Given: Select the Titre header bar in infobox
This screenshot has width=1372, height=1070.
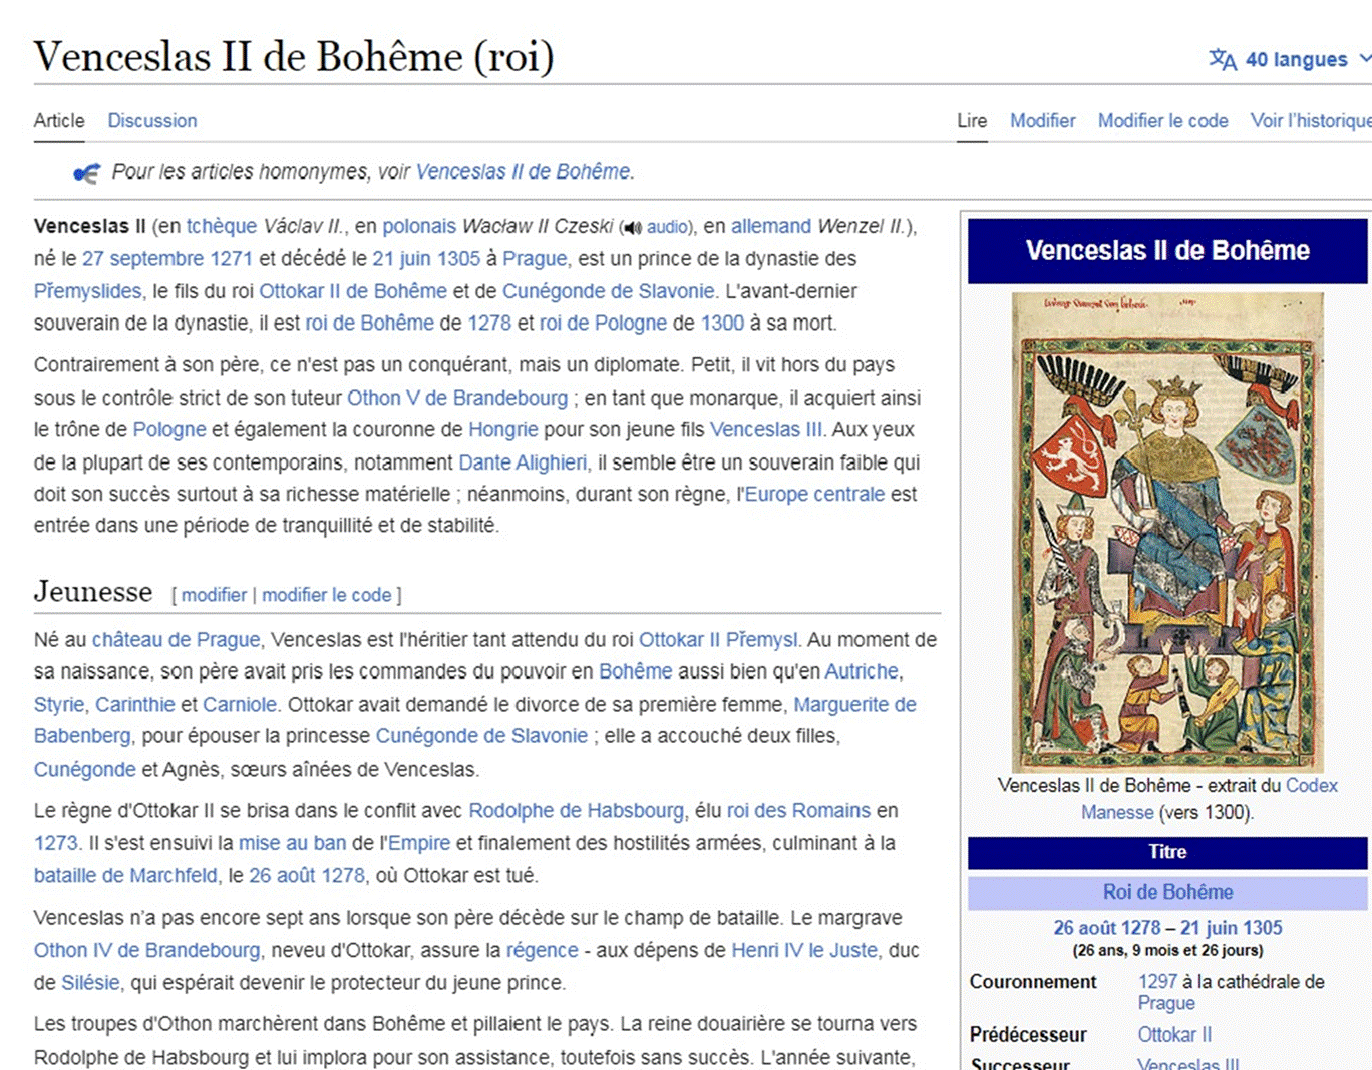Looking at the screenshot, I should 1168,852.
